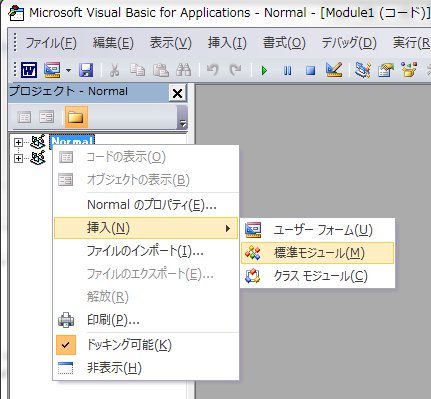This screenshot has height=399, width=431.
Task: Click the menu bar drag handle
Action: 15,42
